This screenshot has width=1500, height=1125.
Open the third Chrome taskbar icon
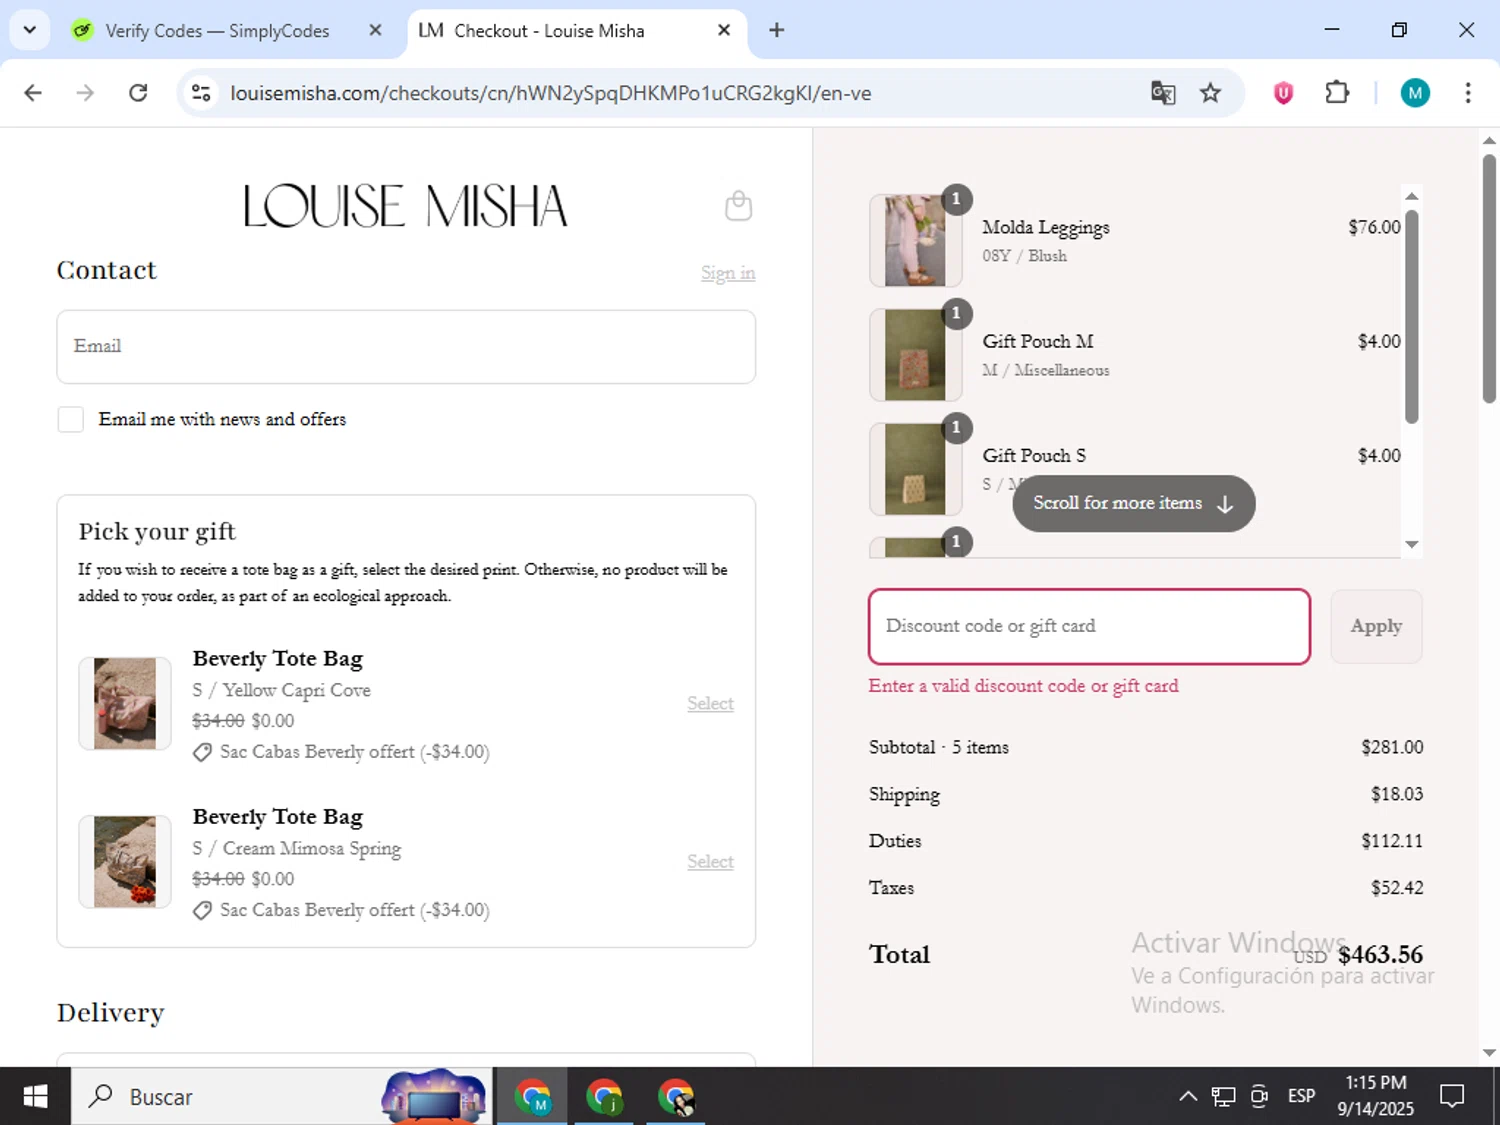pos(676,1097)
